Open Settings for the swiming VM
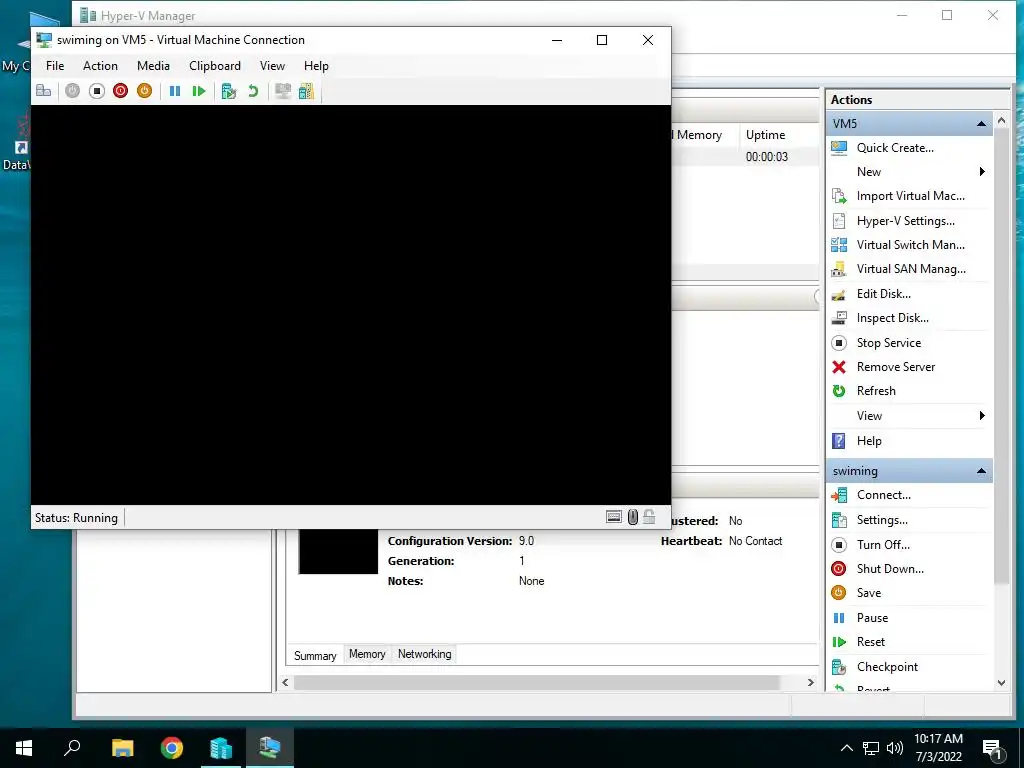The image size is (1024, 768). [x=882, y=520]
